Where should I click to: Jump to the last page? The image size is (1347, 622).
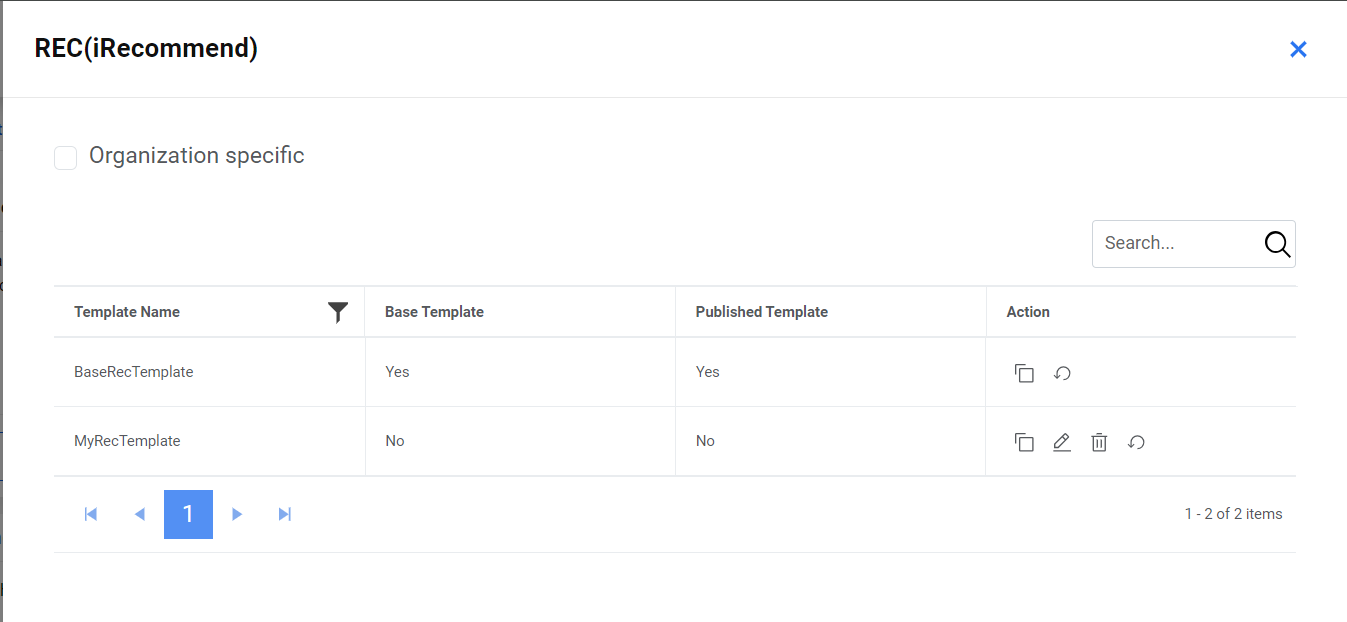pyautogui.click(x=285, y=514)
